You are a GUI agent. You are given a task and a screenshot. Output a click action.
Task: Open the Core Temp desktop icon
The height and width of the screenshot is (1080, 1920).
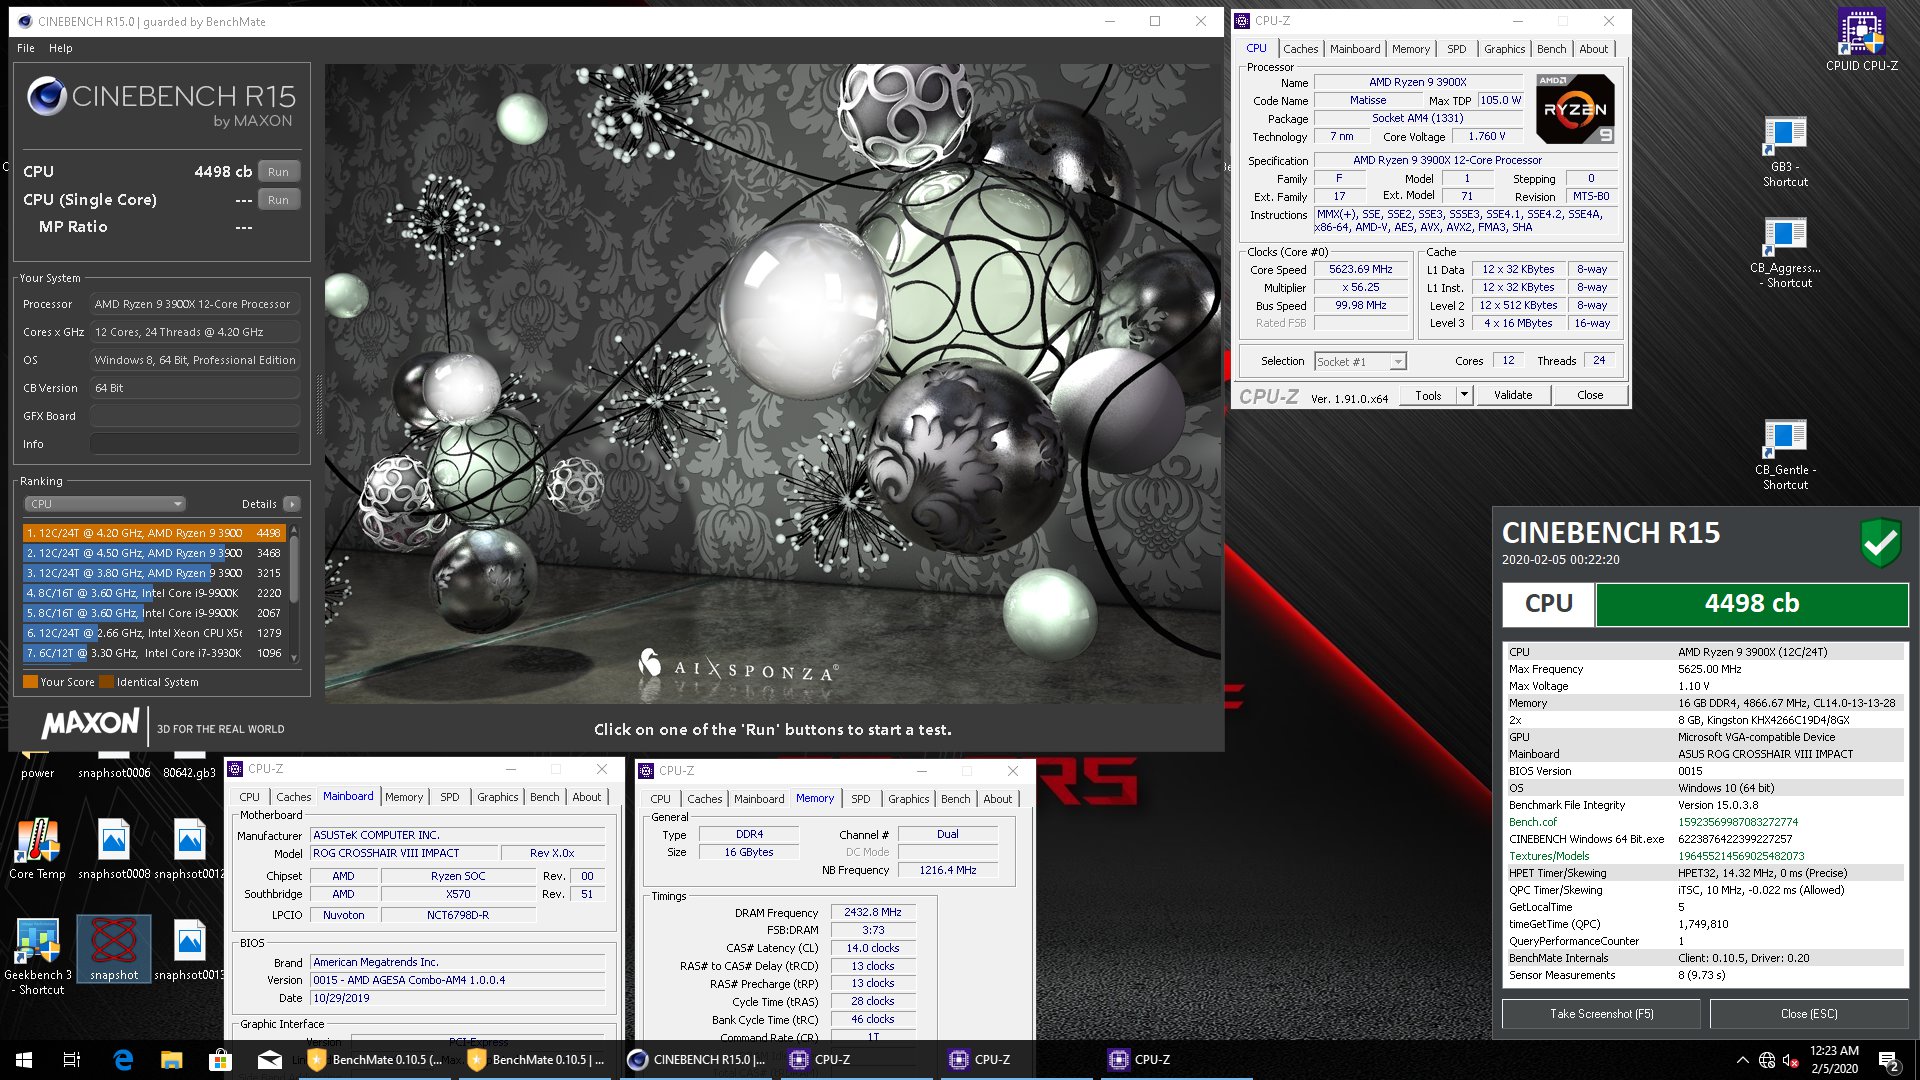(x=37, y=850)
